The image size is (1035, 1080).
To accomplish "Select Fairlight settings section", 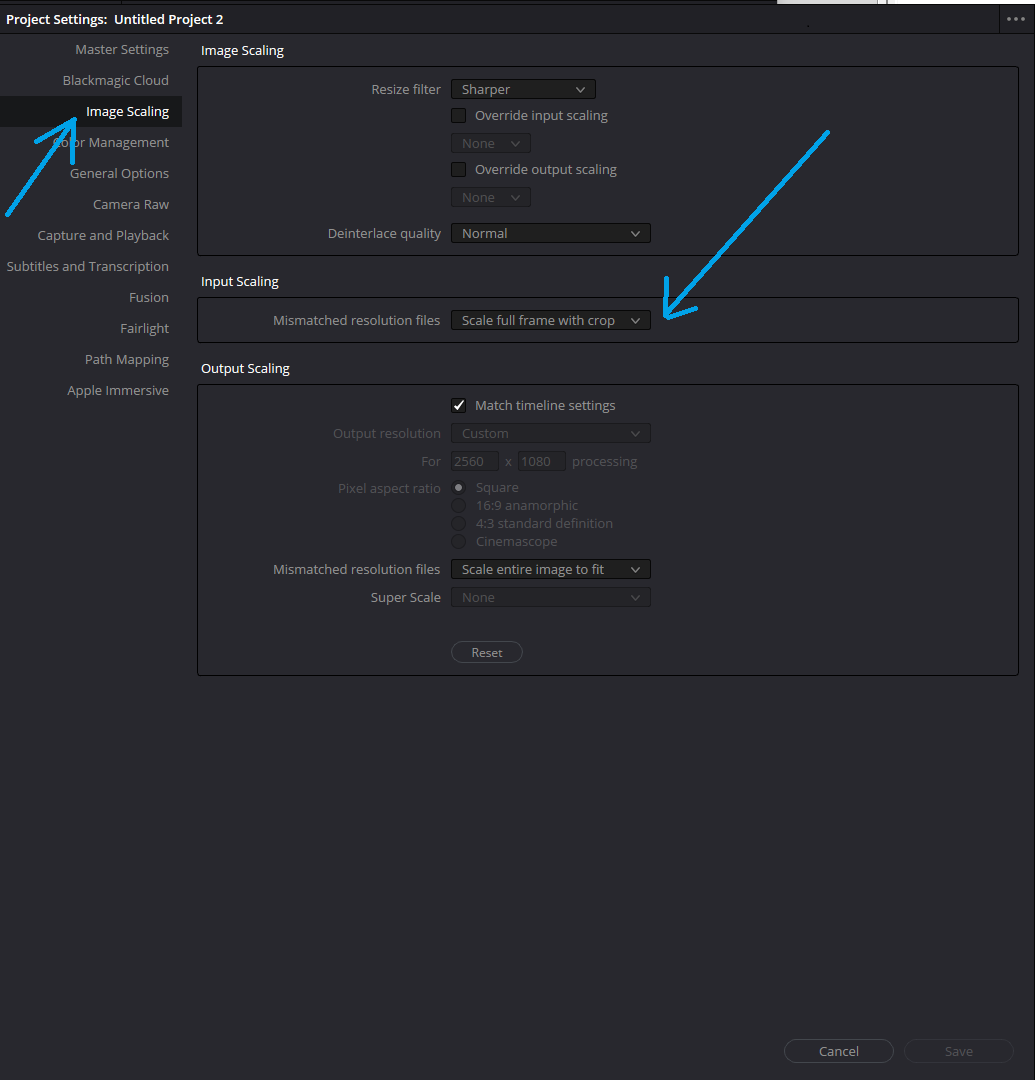I will [x=144, y=329].
